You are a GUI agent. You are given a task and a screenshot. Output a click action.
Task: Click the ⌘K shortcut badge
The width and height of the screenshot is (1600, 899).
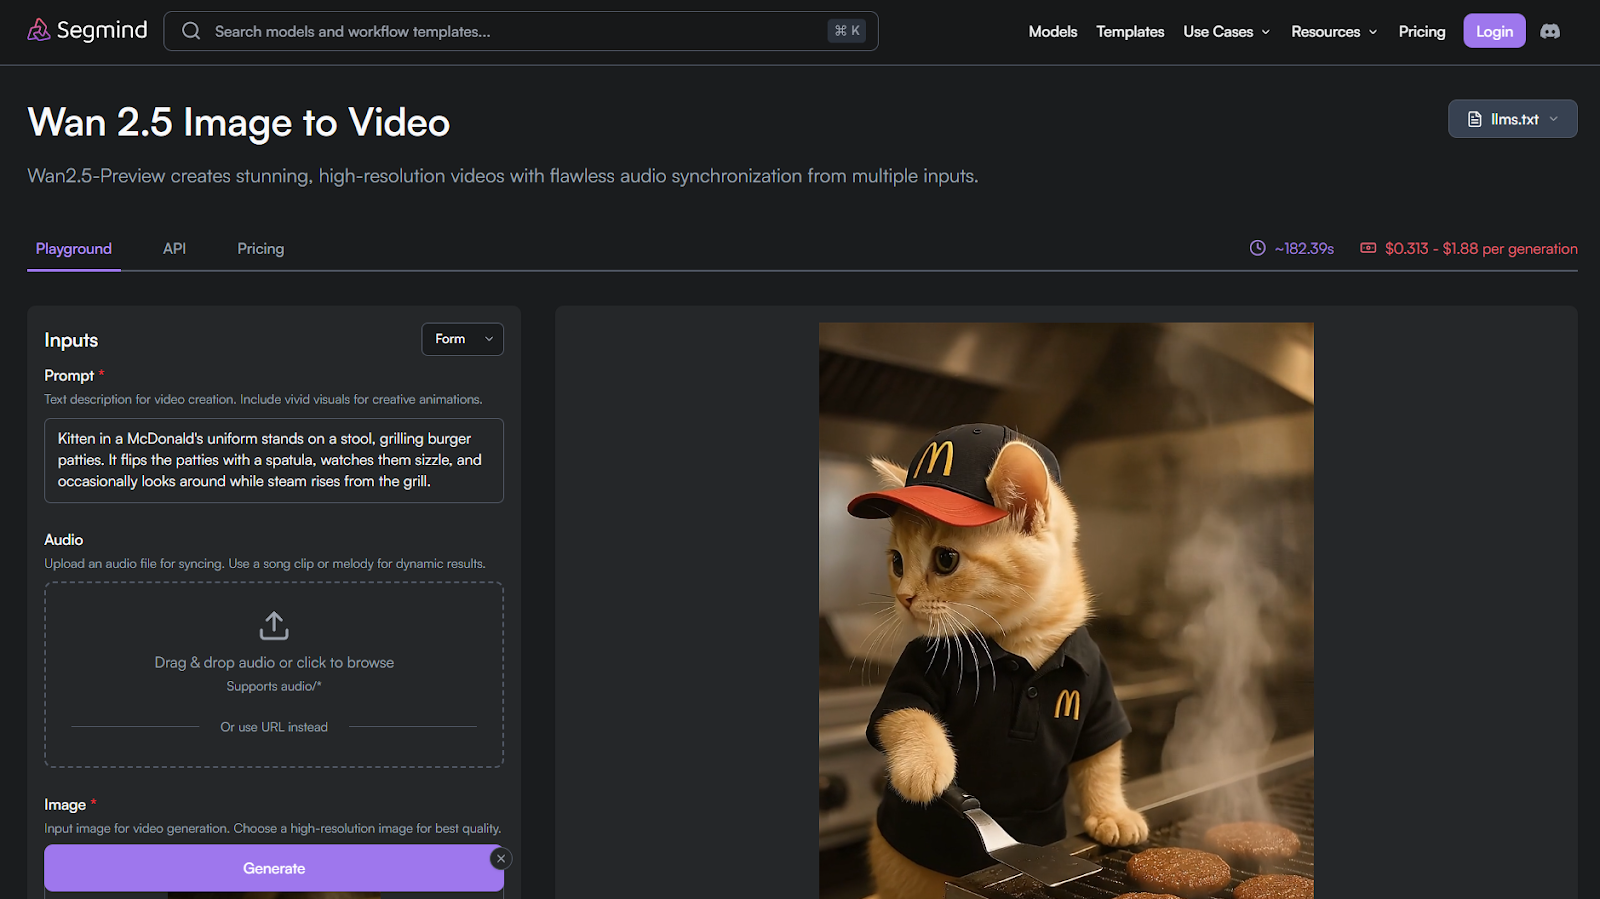847,31
